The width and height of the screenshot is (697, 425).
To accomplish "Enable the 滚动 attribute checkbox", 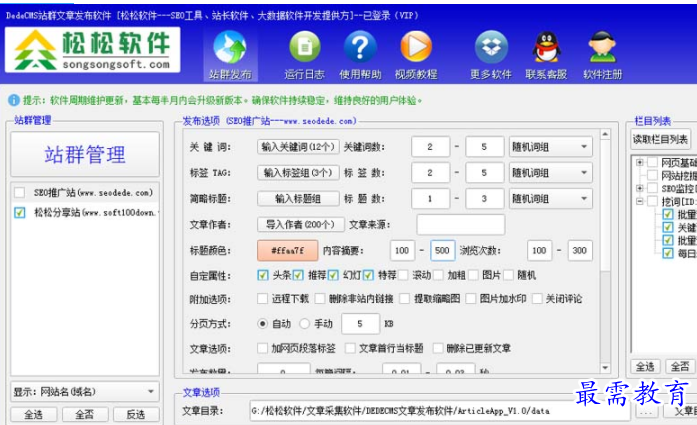I will click(403, 275).
